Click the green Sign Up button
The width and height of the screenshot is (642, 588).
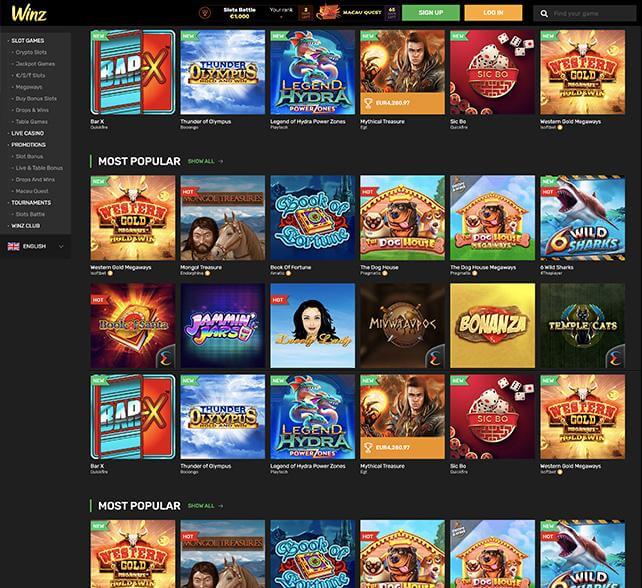[431, 13]
